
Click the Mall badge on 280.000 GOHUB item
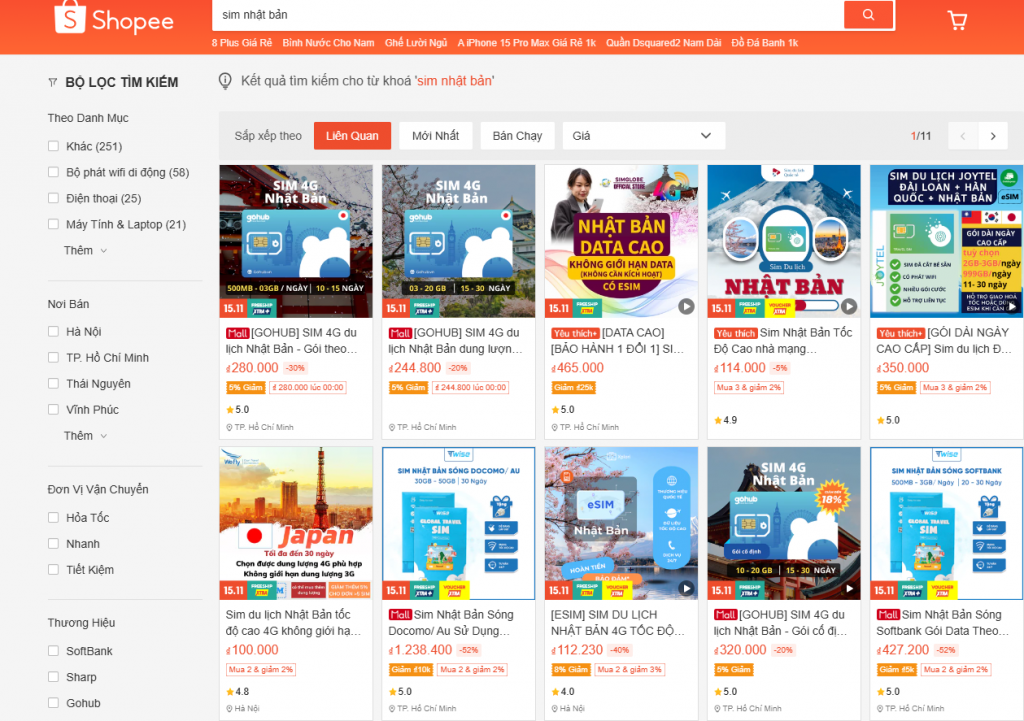tap(238, 333)
